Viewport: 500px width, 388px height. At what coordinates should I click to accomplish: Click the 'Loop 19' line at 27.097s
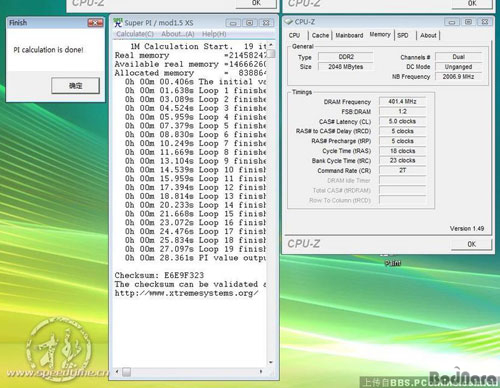coord(195,249)
